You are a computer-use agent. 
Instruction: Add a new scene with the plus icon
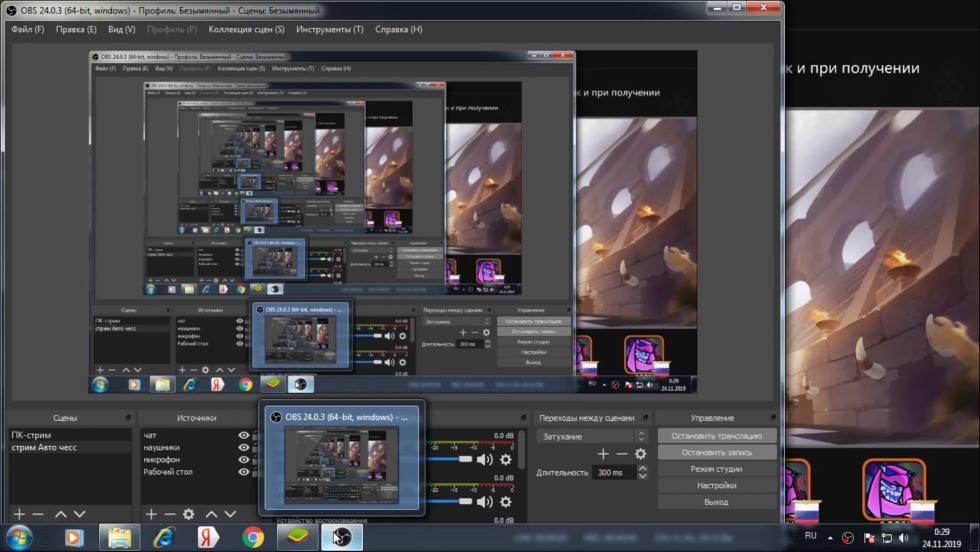19,514
